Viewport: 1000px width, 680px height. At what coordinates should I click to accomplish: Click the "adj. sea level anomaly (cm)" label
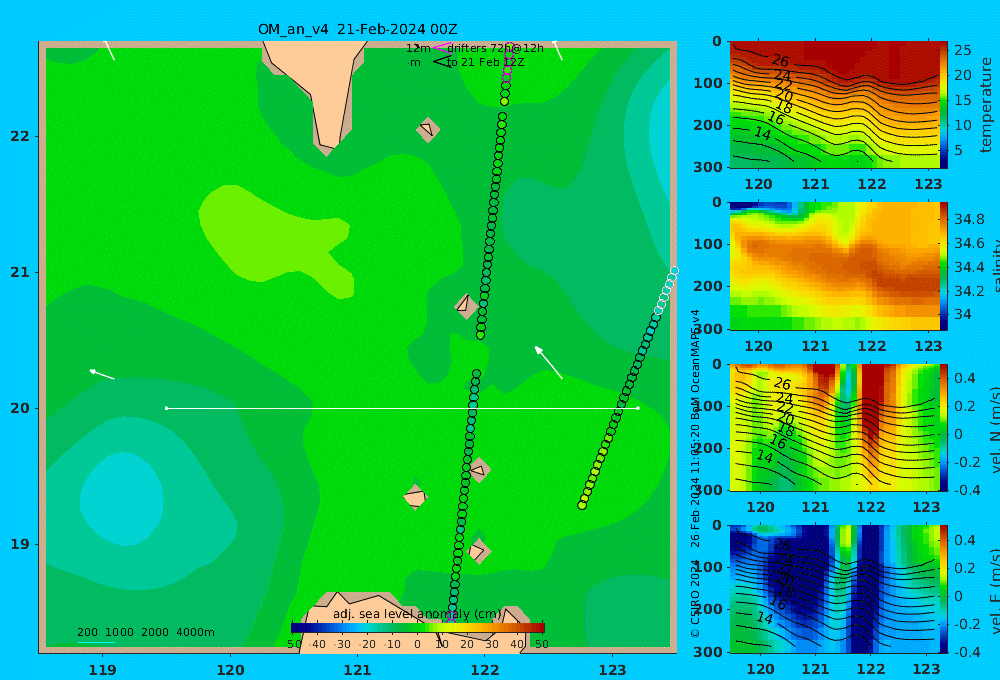click(417, 614)
